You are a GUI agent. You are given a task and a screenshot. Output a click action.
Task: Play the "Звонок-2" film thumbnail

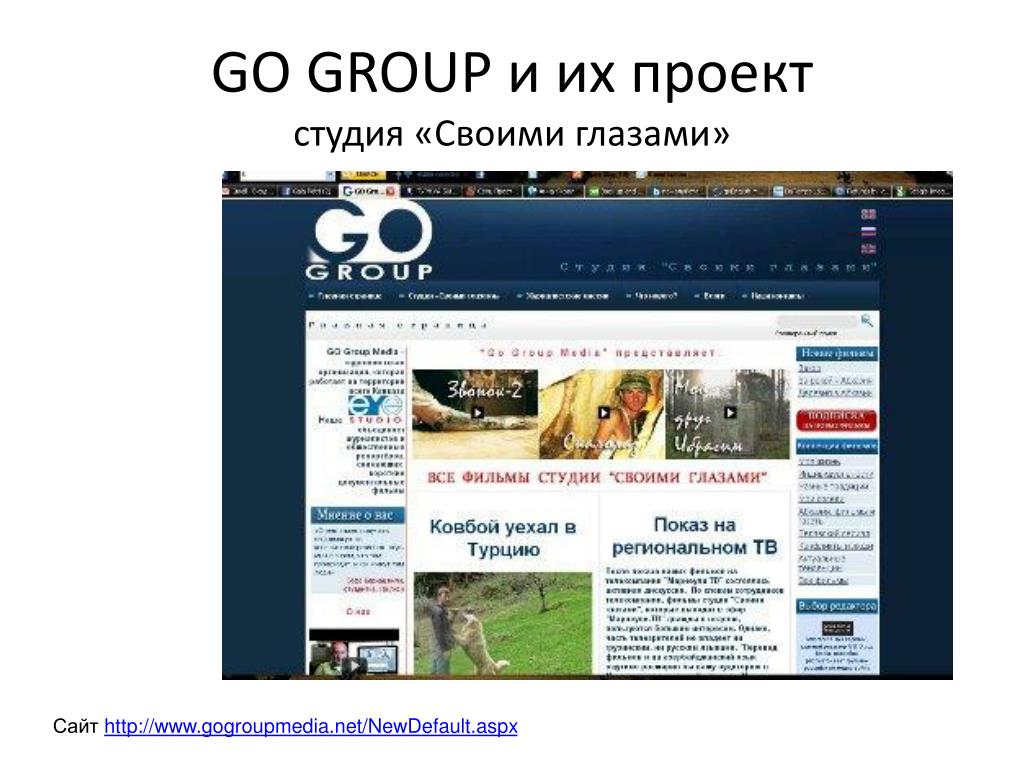pyautogui.click(x=475, y=413)
